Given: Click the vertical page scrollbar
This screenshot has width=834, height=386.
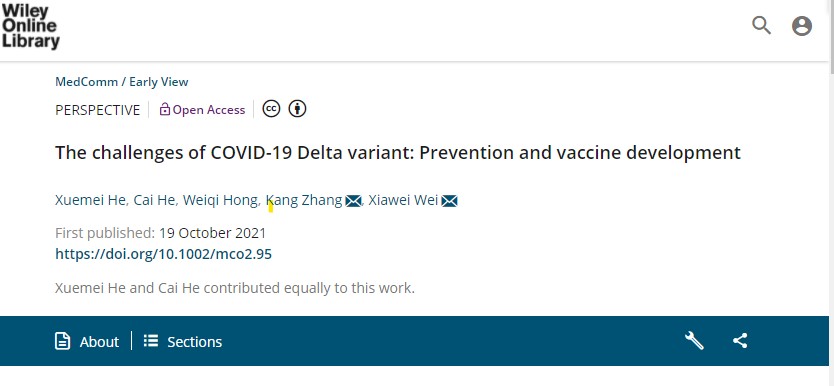Looking at the screenshot, I should 831,193.
